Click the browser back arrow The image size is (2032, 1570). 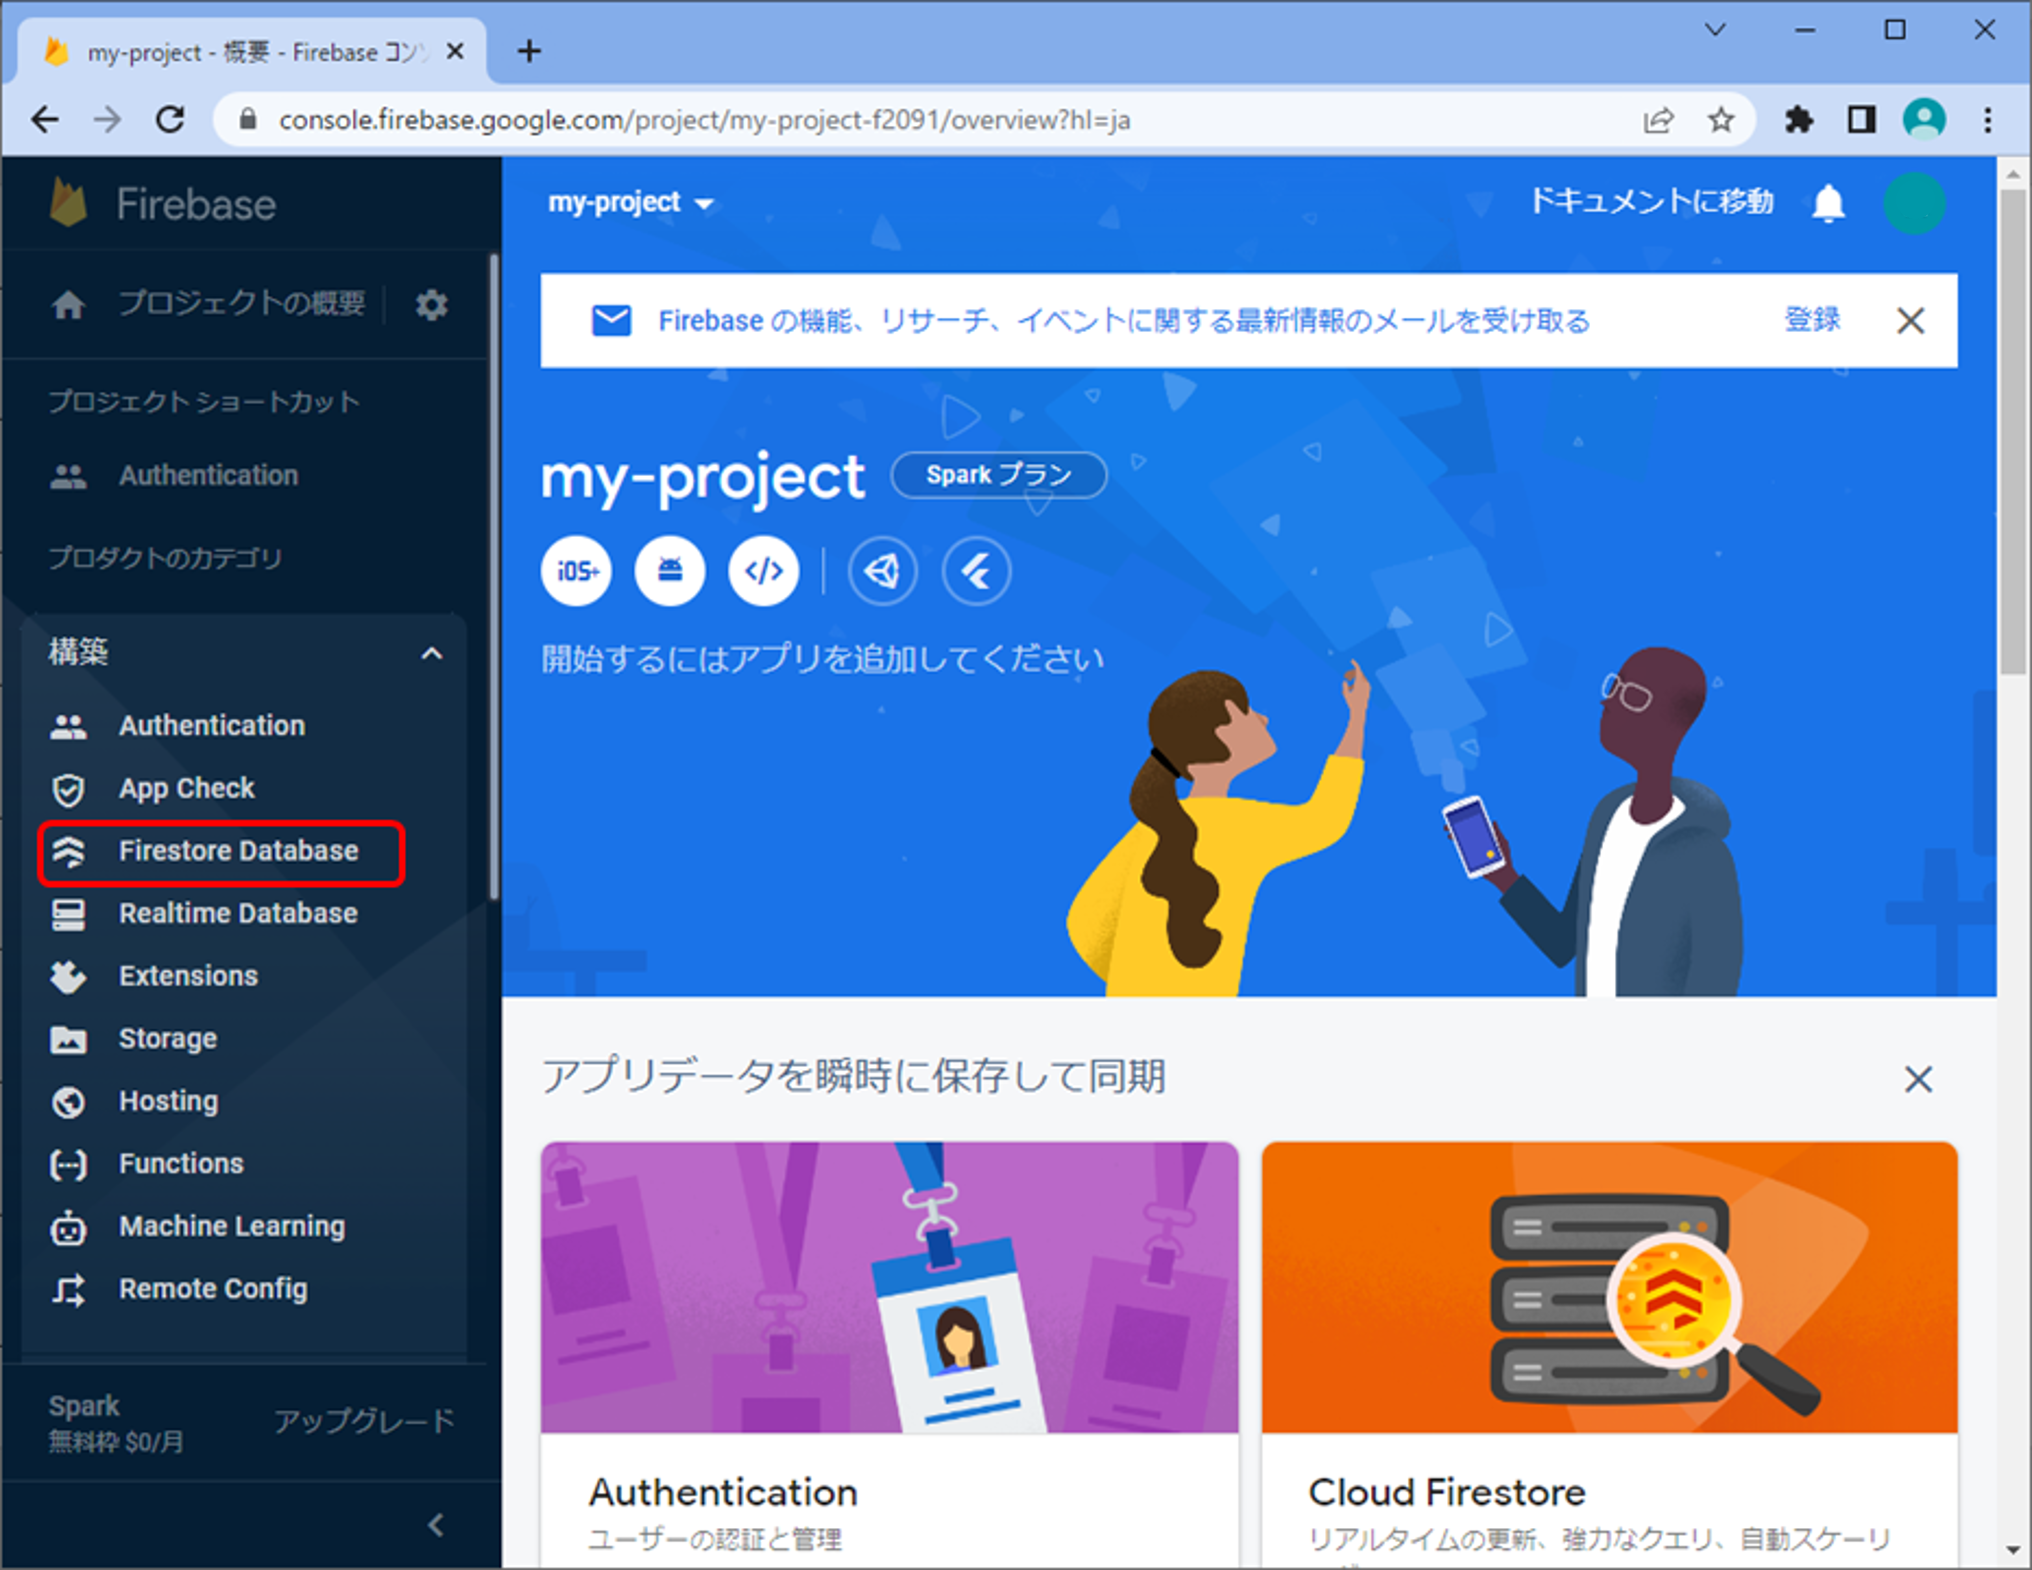[x=45, y=120]
